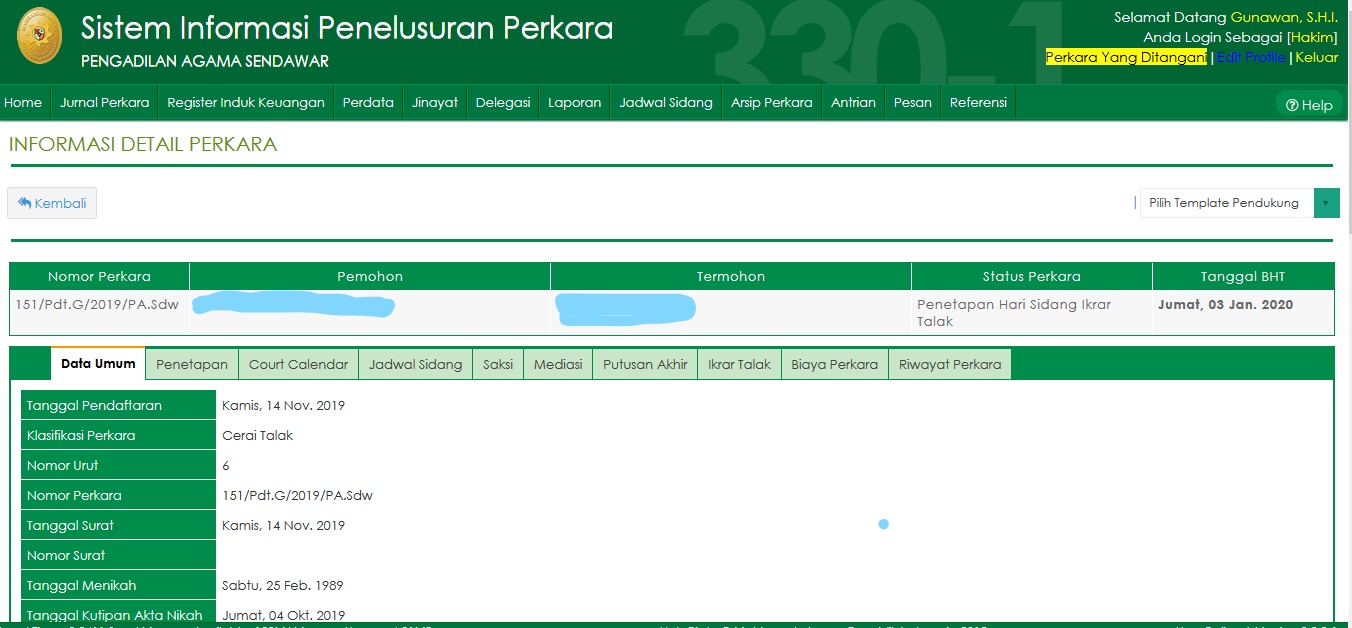Open the Help button
This screenshot has width=1352, height=628.
coord(1309,105)
